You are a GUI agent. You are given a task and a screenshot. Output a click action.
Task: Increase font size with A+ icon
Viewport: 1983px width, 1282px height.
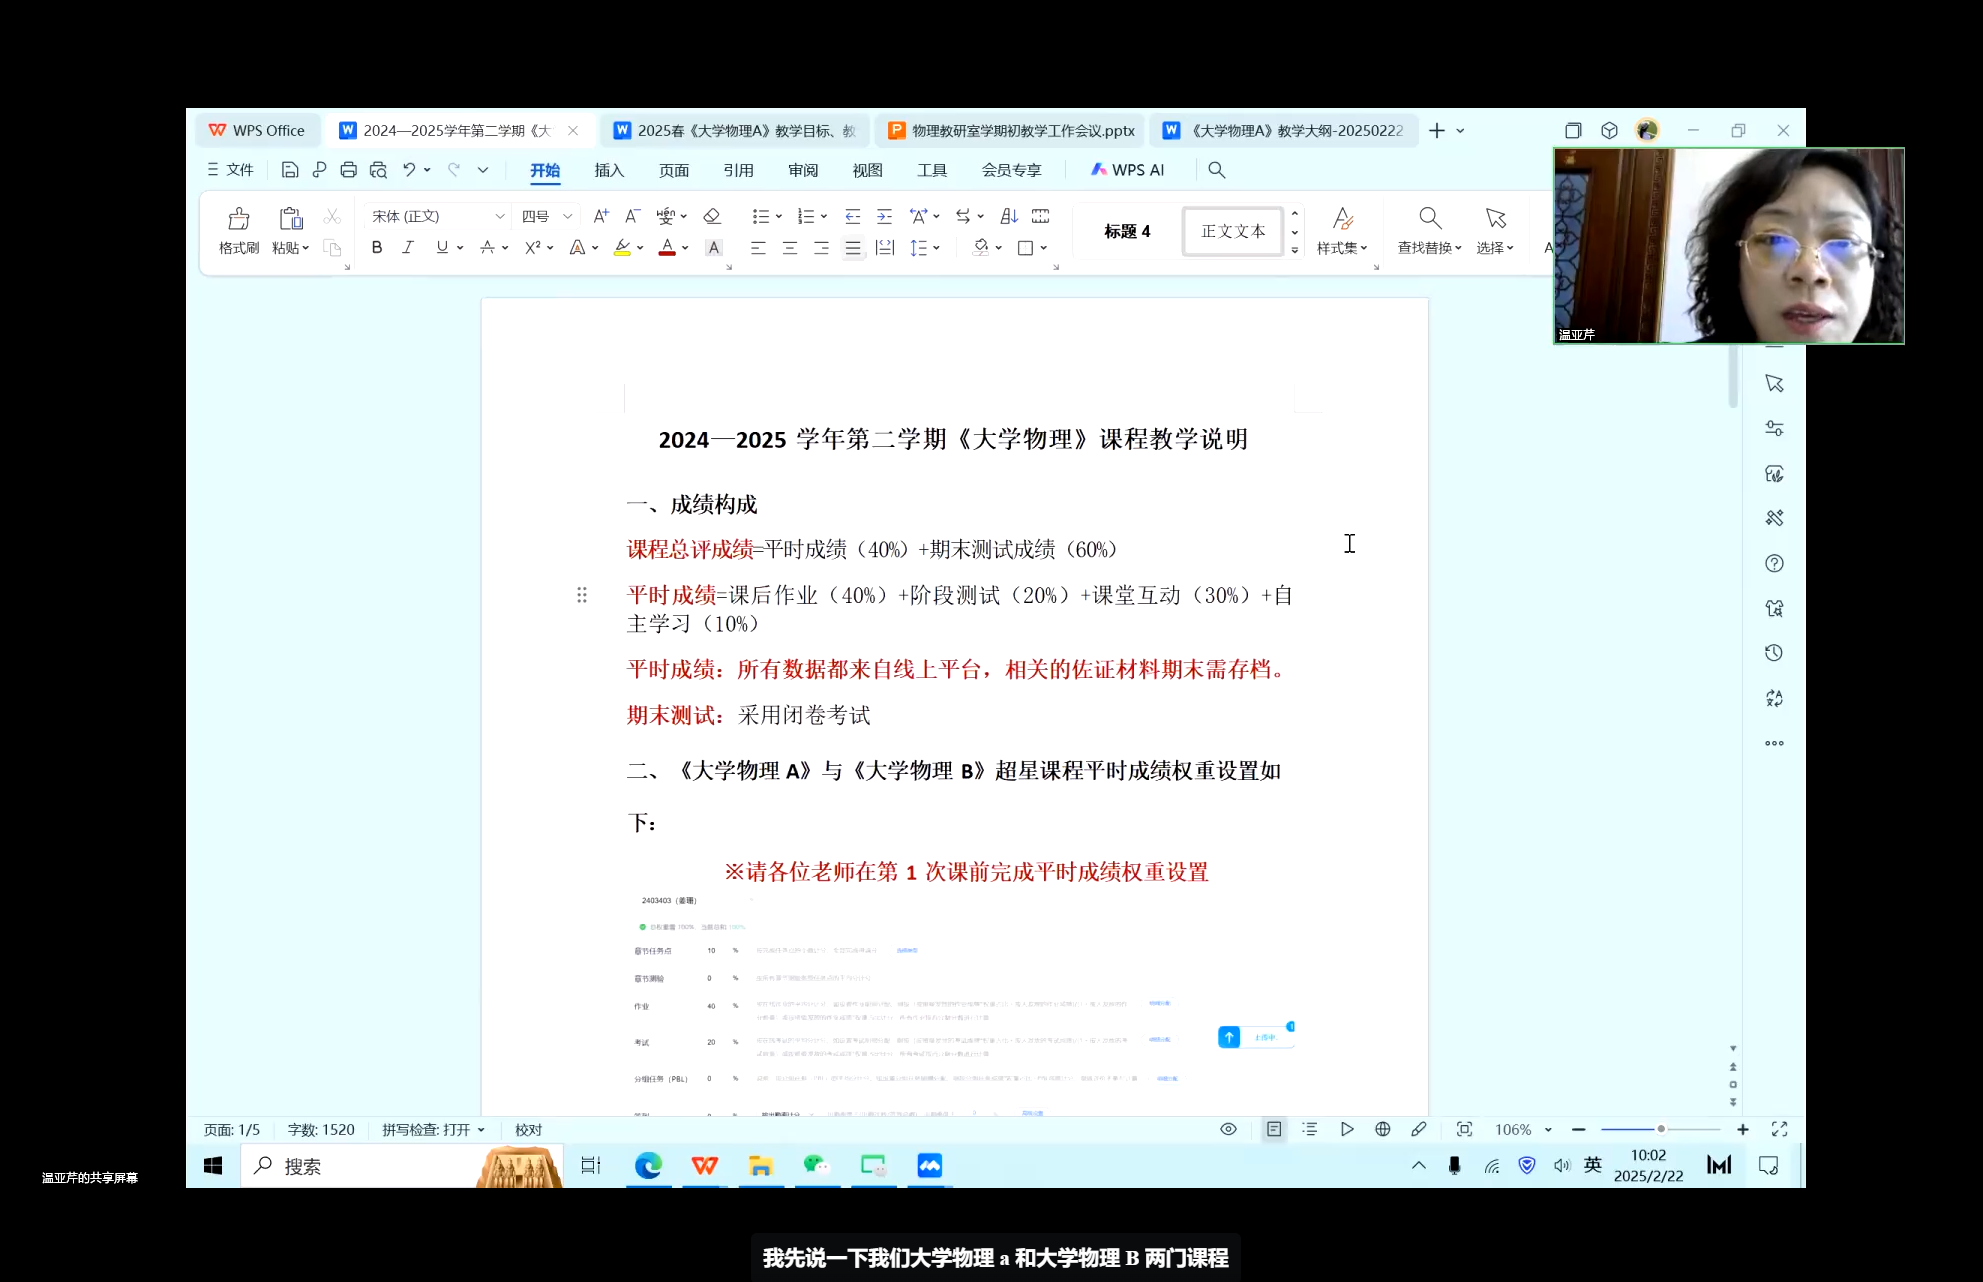(600, 216)
